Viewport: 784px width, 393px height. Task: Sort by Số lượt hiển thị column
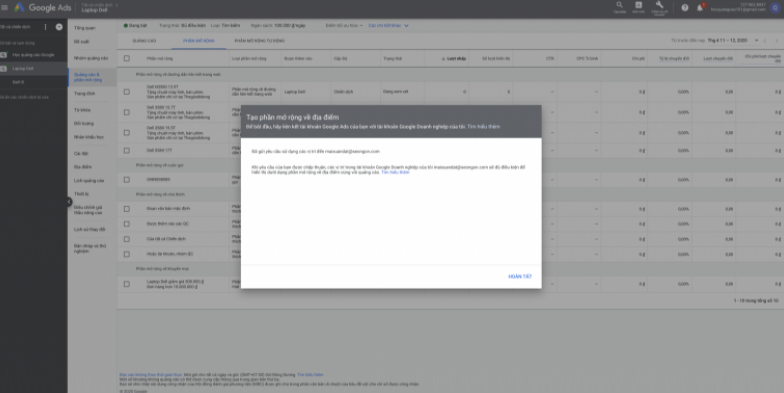coord(496,59)
